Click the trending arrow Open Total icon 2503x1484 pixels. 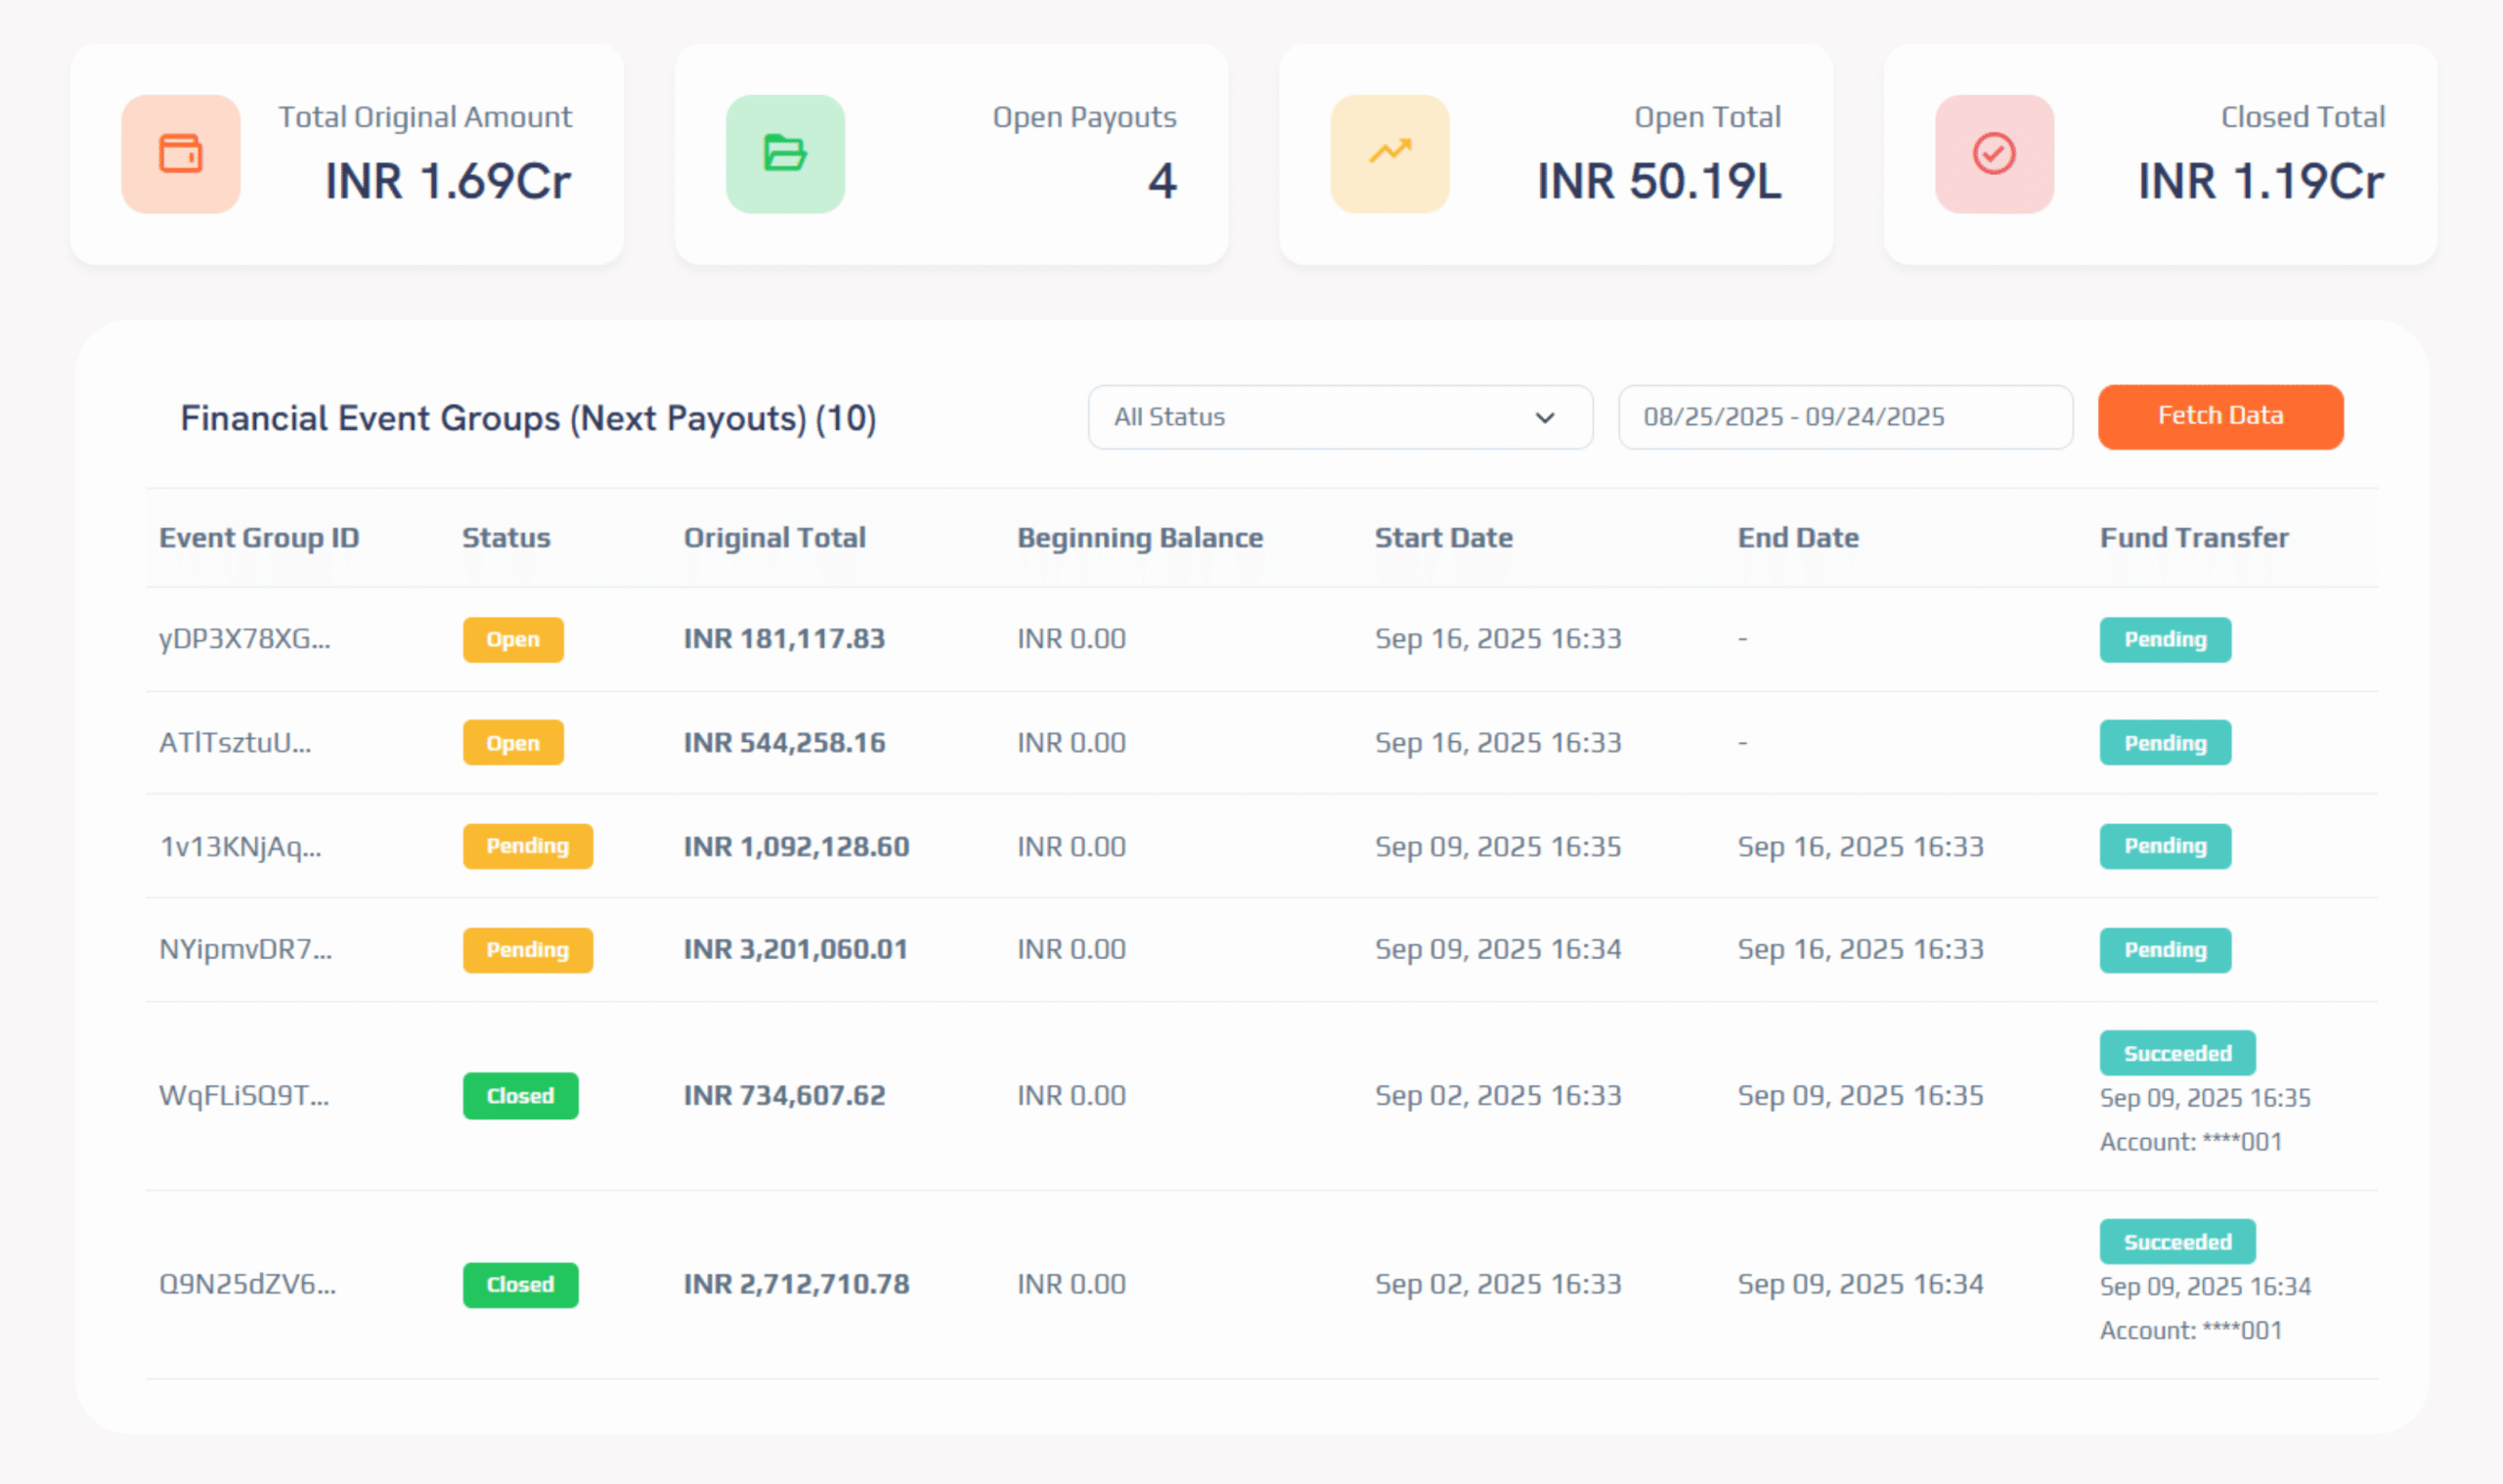1389,154
